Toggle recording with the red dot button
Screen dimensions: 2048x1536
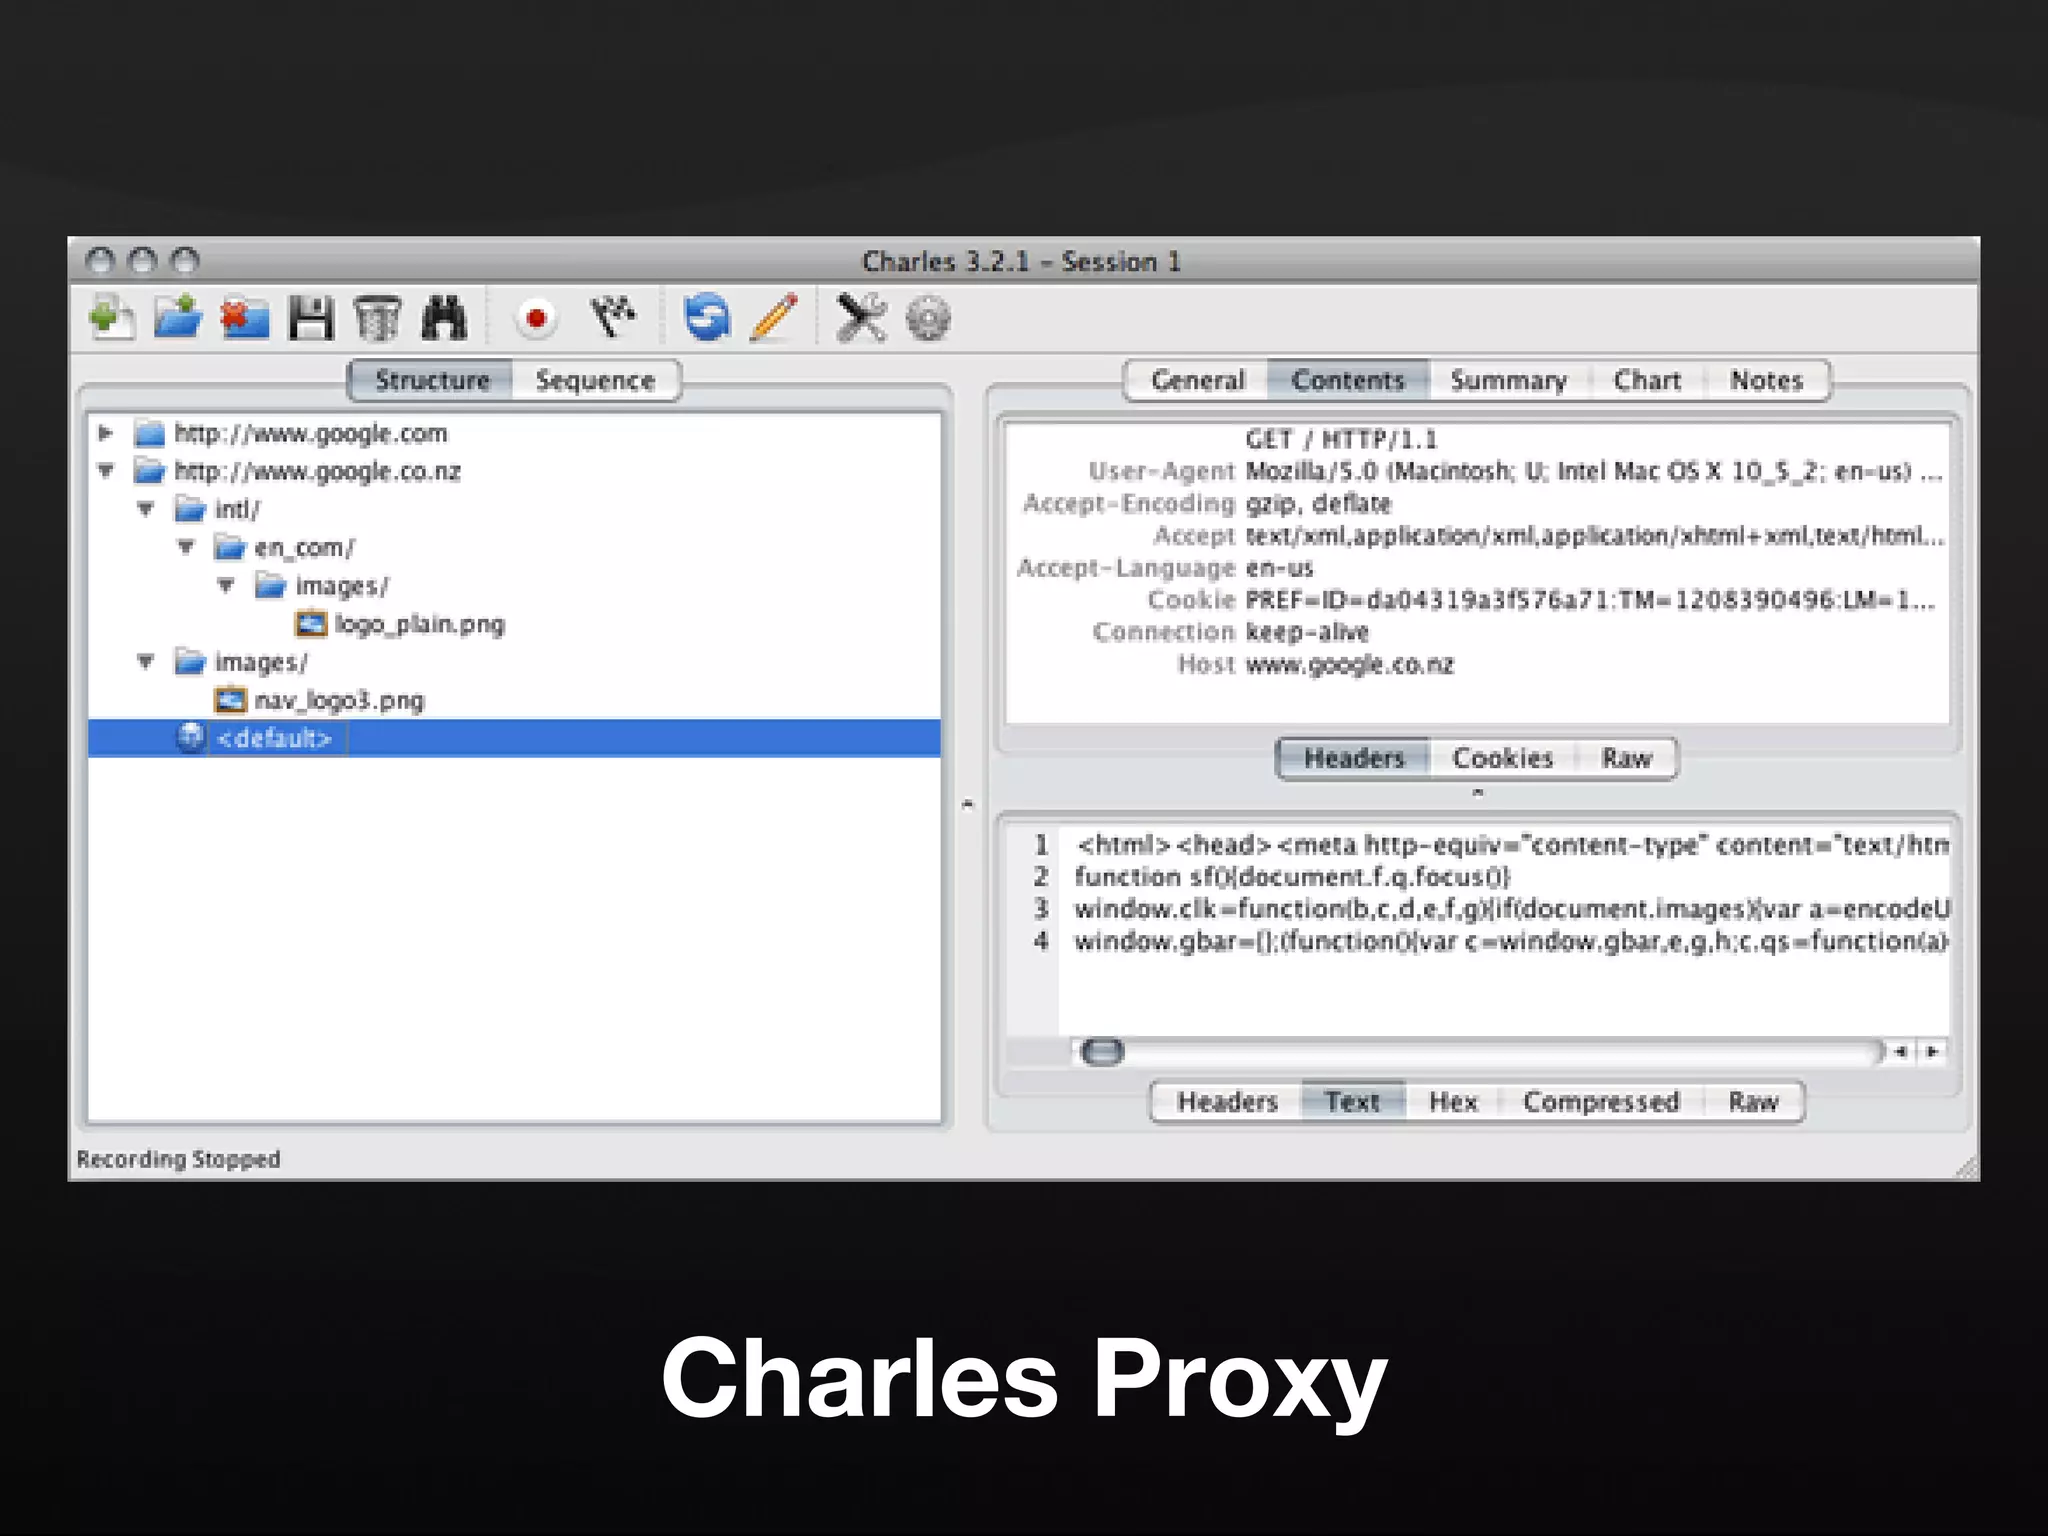click(536, 319)
